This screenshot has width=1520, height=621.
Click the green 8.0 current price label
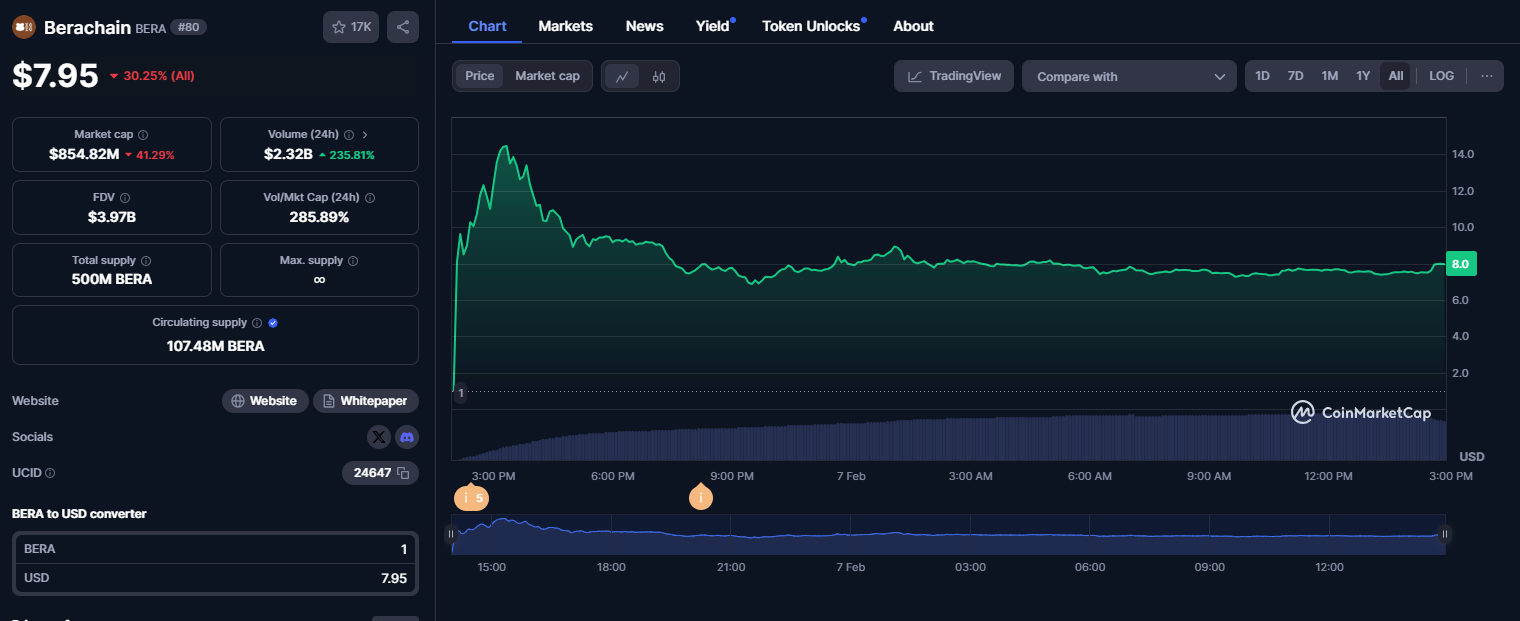tap(1460, 264)
